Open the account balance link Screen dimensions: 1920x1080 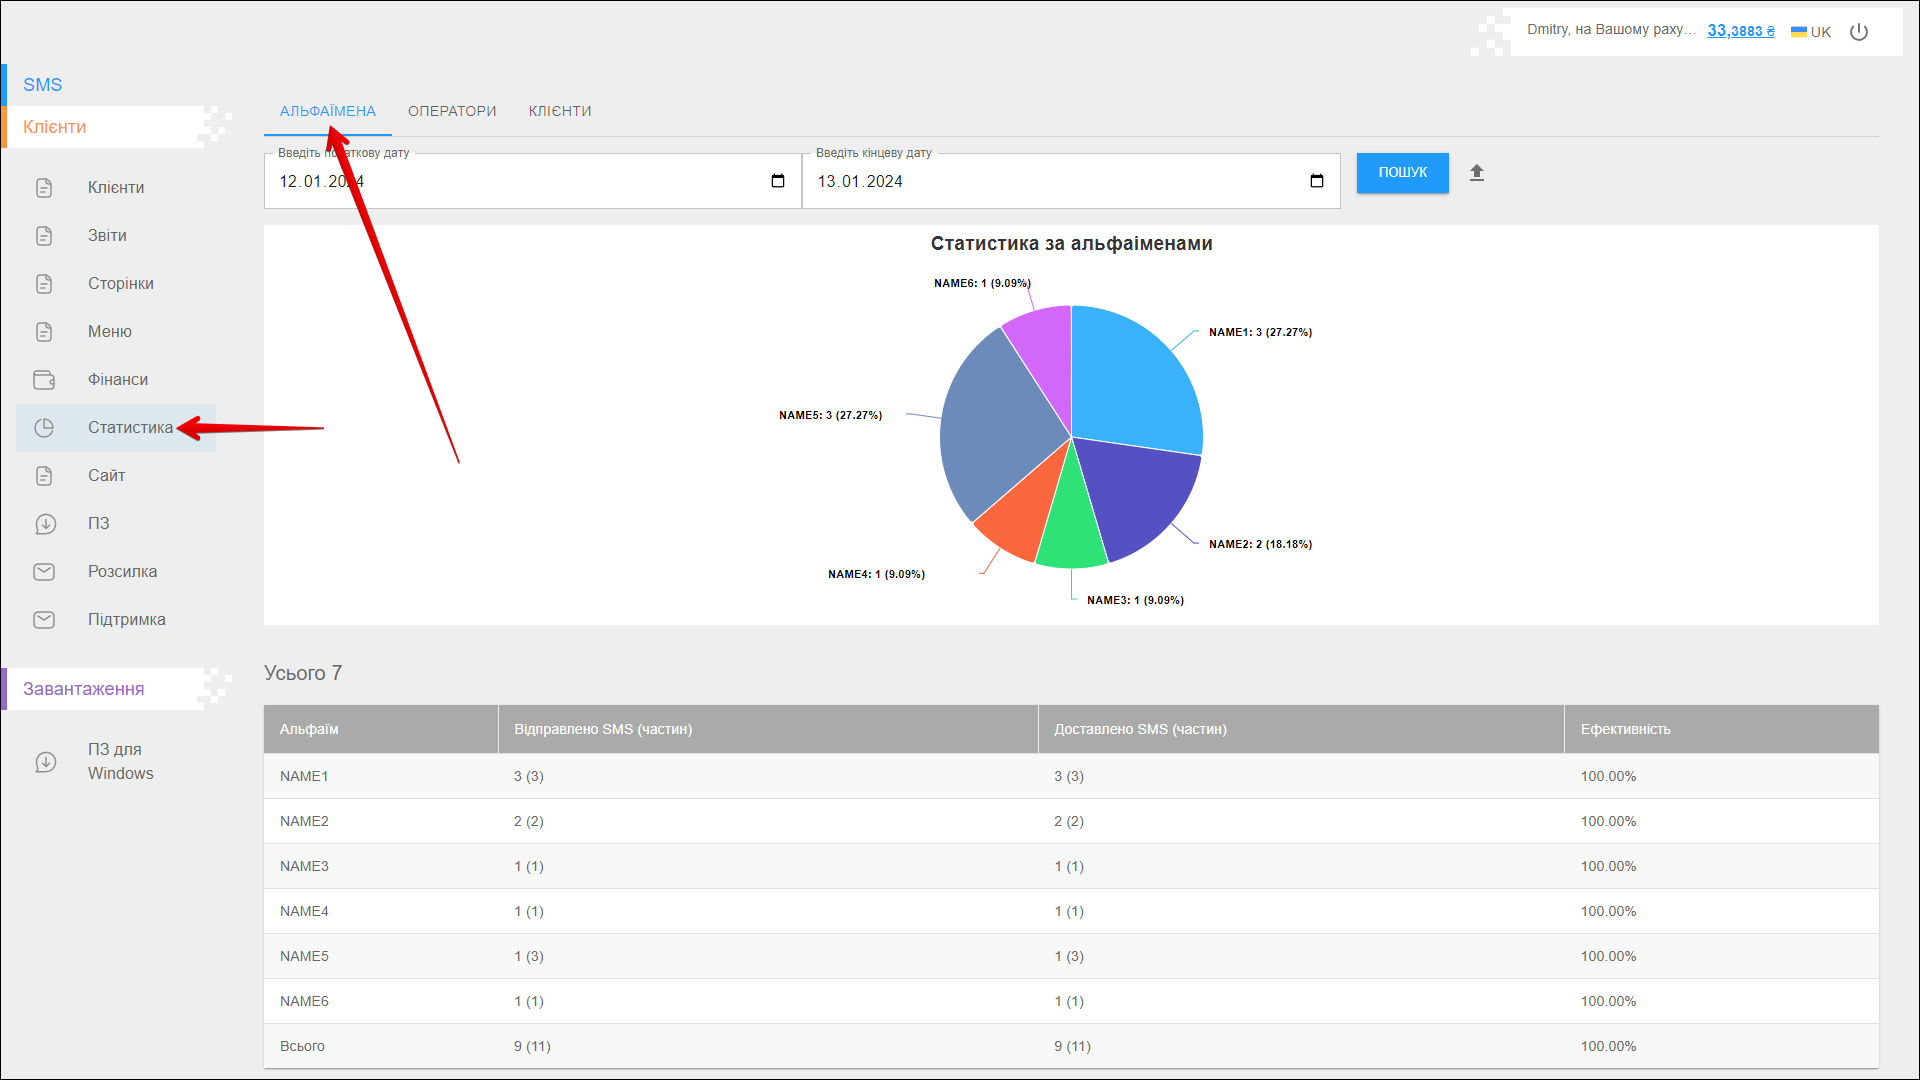point(1740,31)
